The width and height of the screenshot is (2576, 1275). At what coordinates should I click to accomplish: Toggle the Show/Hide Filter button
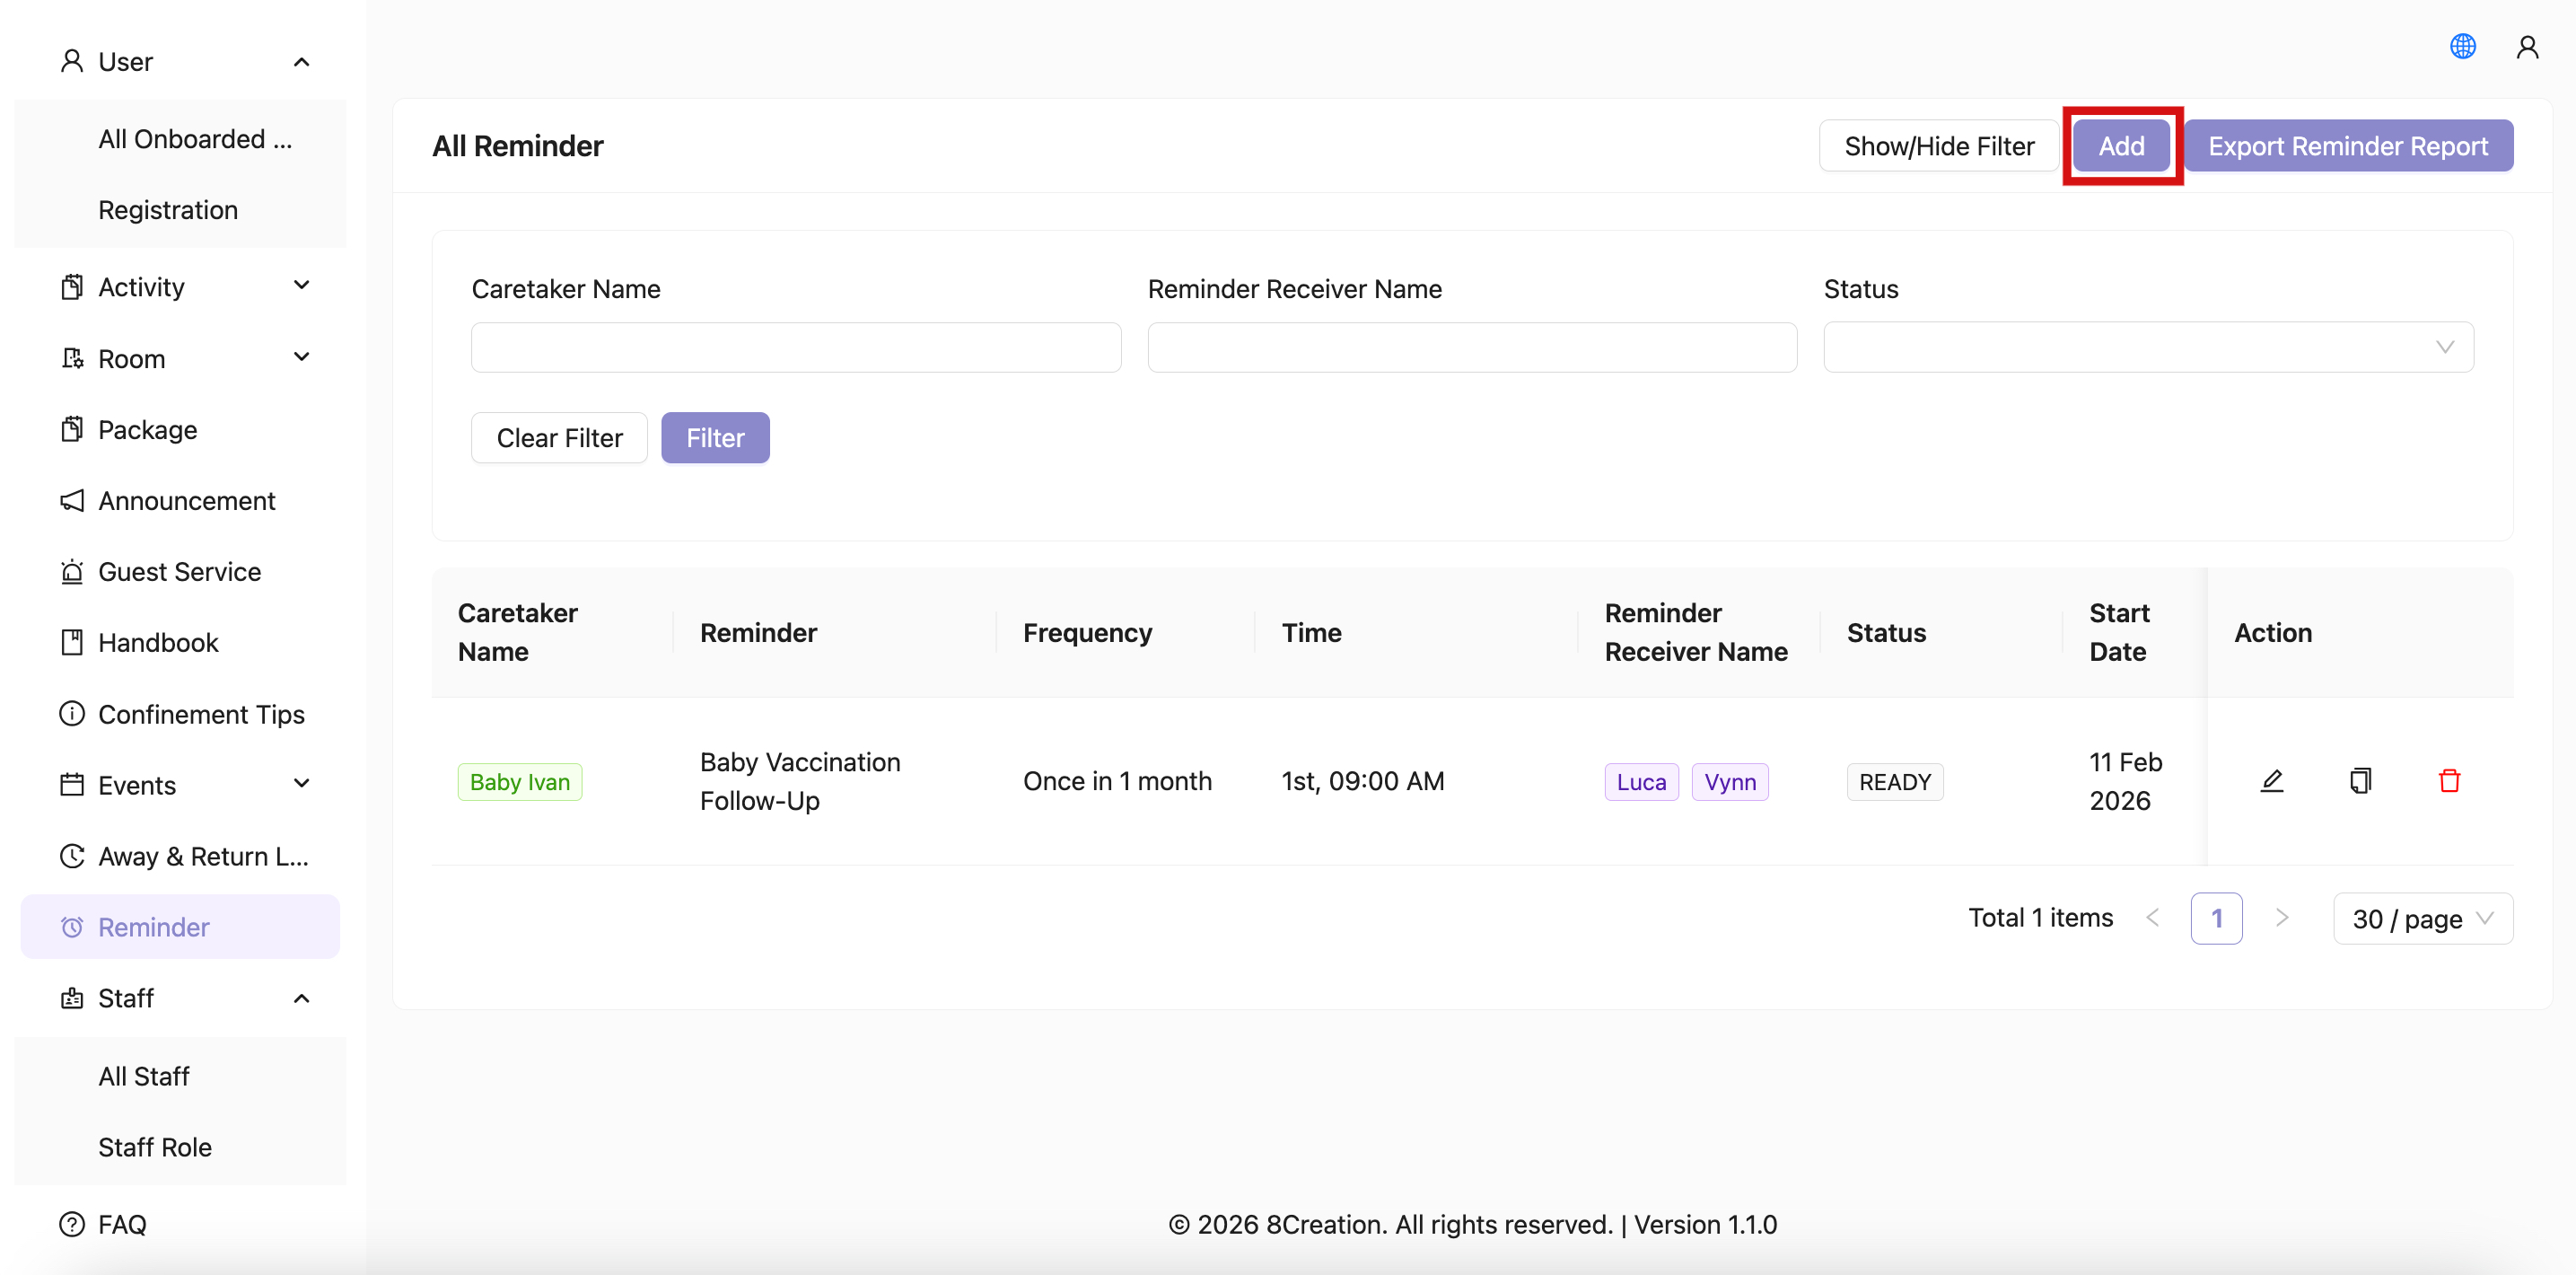(x=1938, y=146)
